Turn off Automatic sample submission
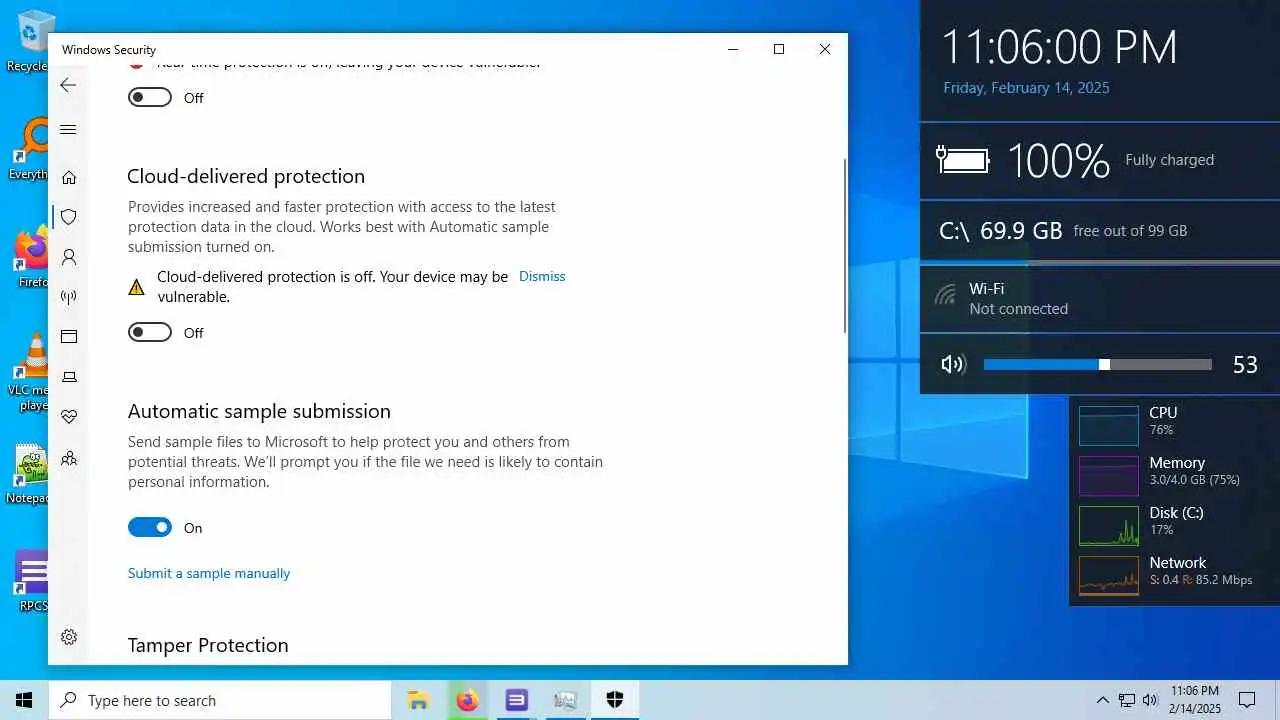The height and width of the screenshot is (720, 1280). [150, 527]
